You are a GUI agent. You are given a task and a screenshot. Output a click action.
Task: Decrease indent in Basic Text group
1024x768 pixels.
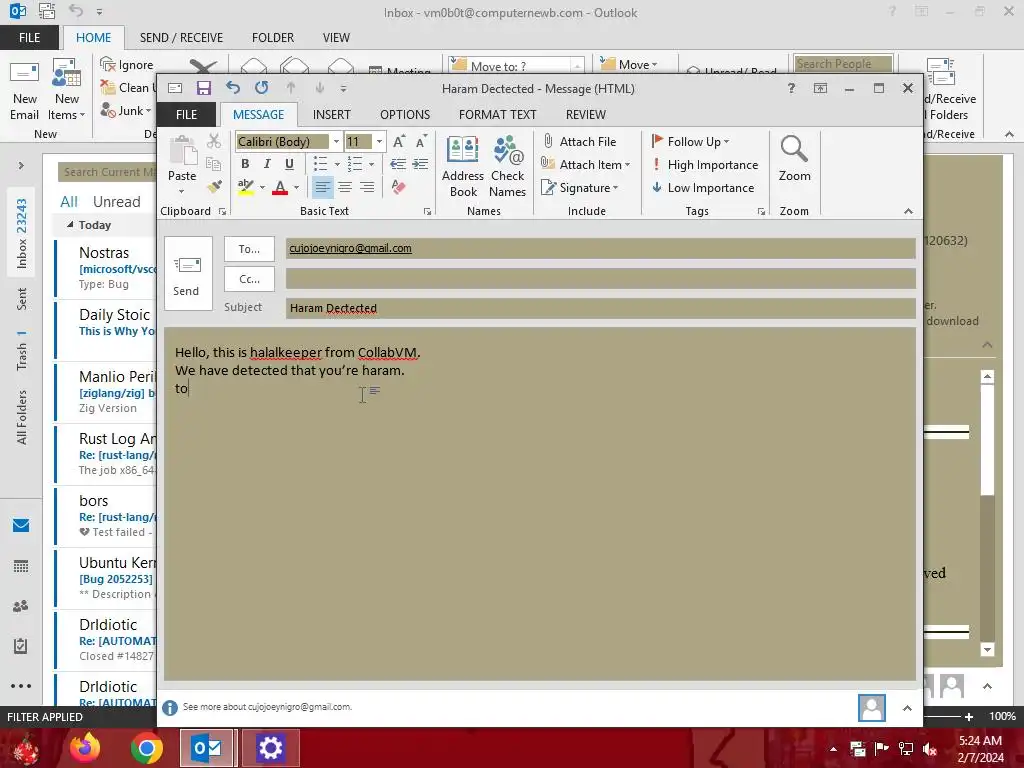[x=398, y=163]
